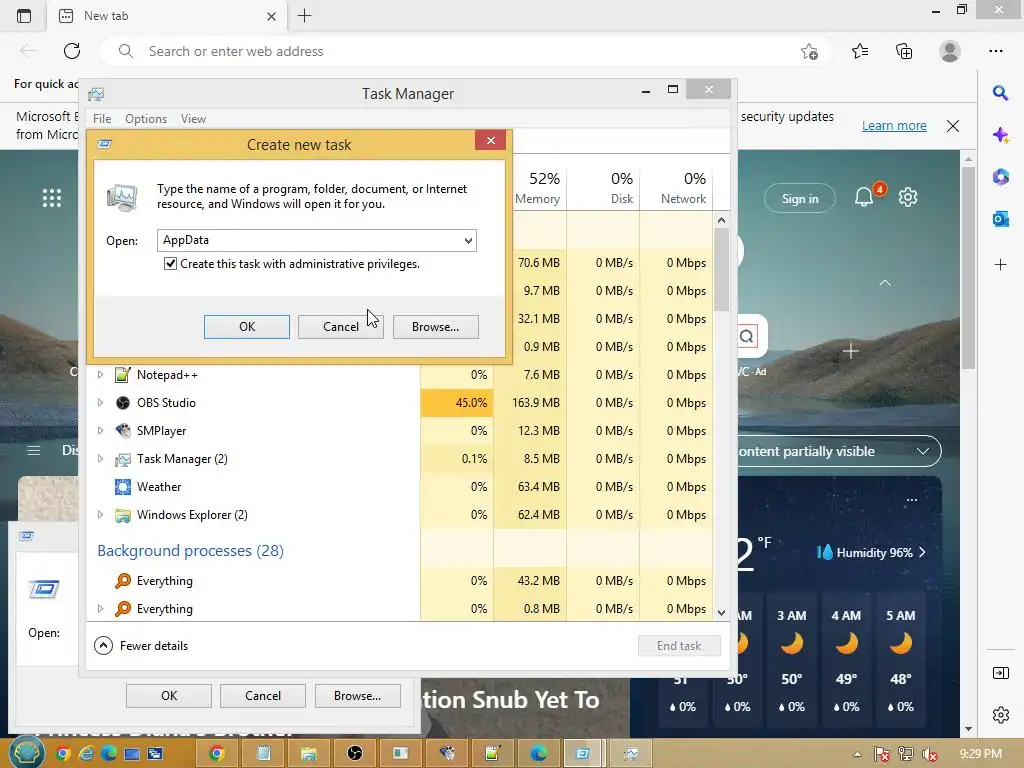Open Edge Settings and more ellipsis
This screenshot has width=1024, height=768.
996,51
